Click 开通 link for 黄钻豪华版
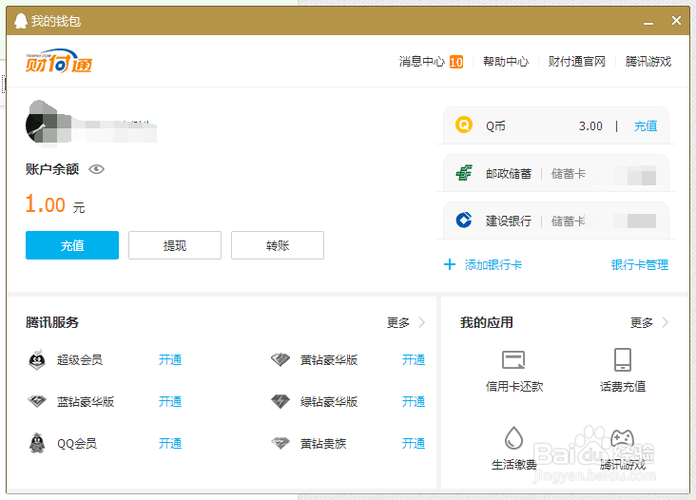The height and width of the screenshot is (500, 696). click(413, 360)
